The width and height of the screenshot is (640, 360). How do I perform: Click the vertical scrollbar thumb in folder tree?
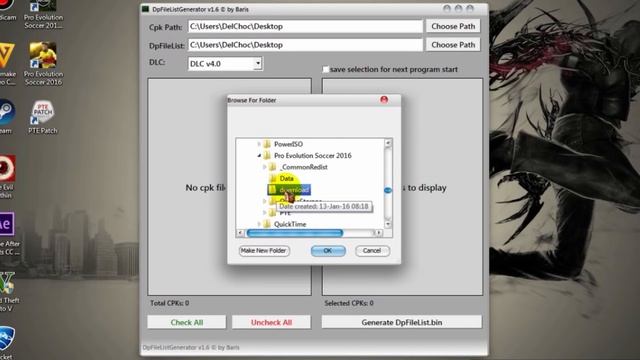388,190
